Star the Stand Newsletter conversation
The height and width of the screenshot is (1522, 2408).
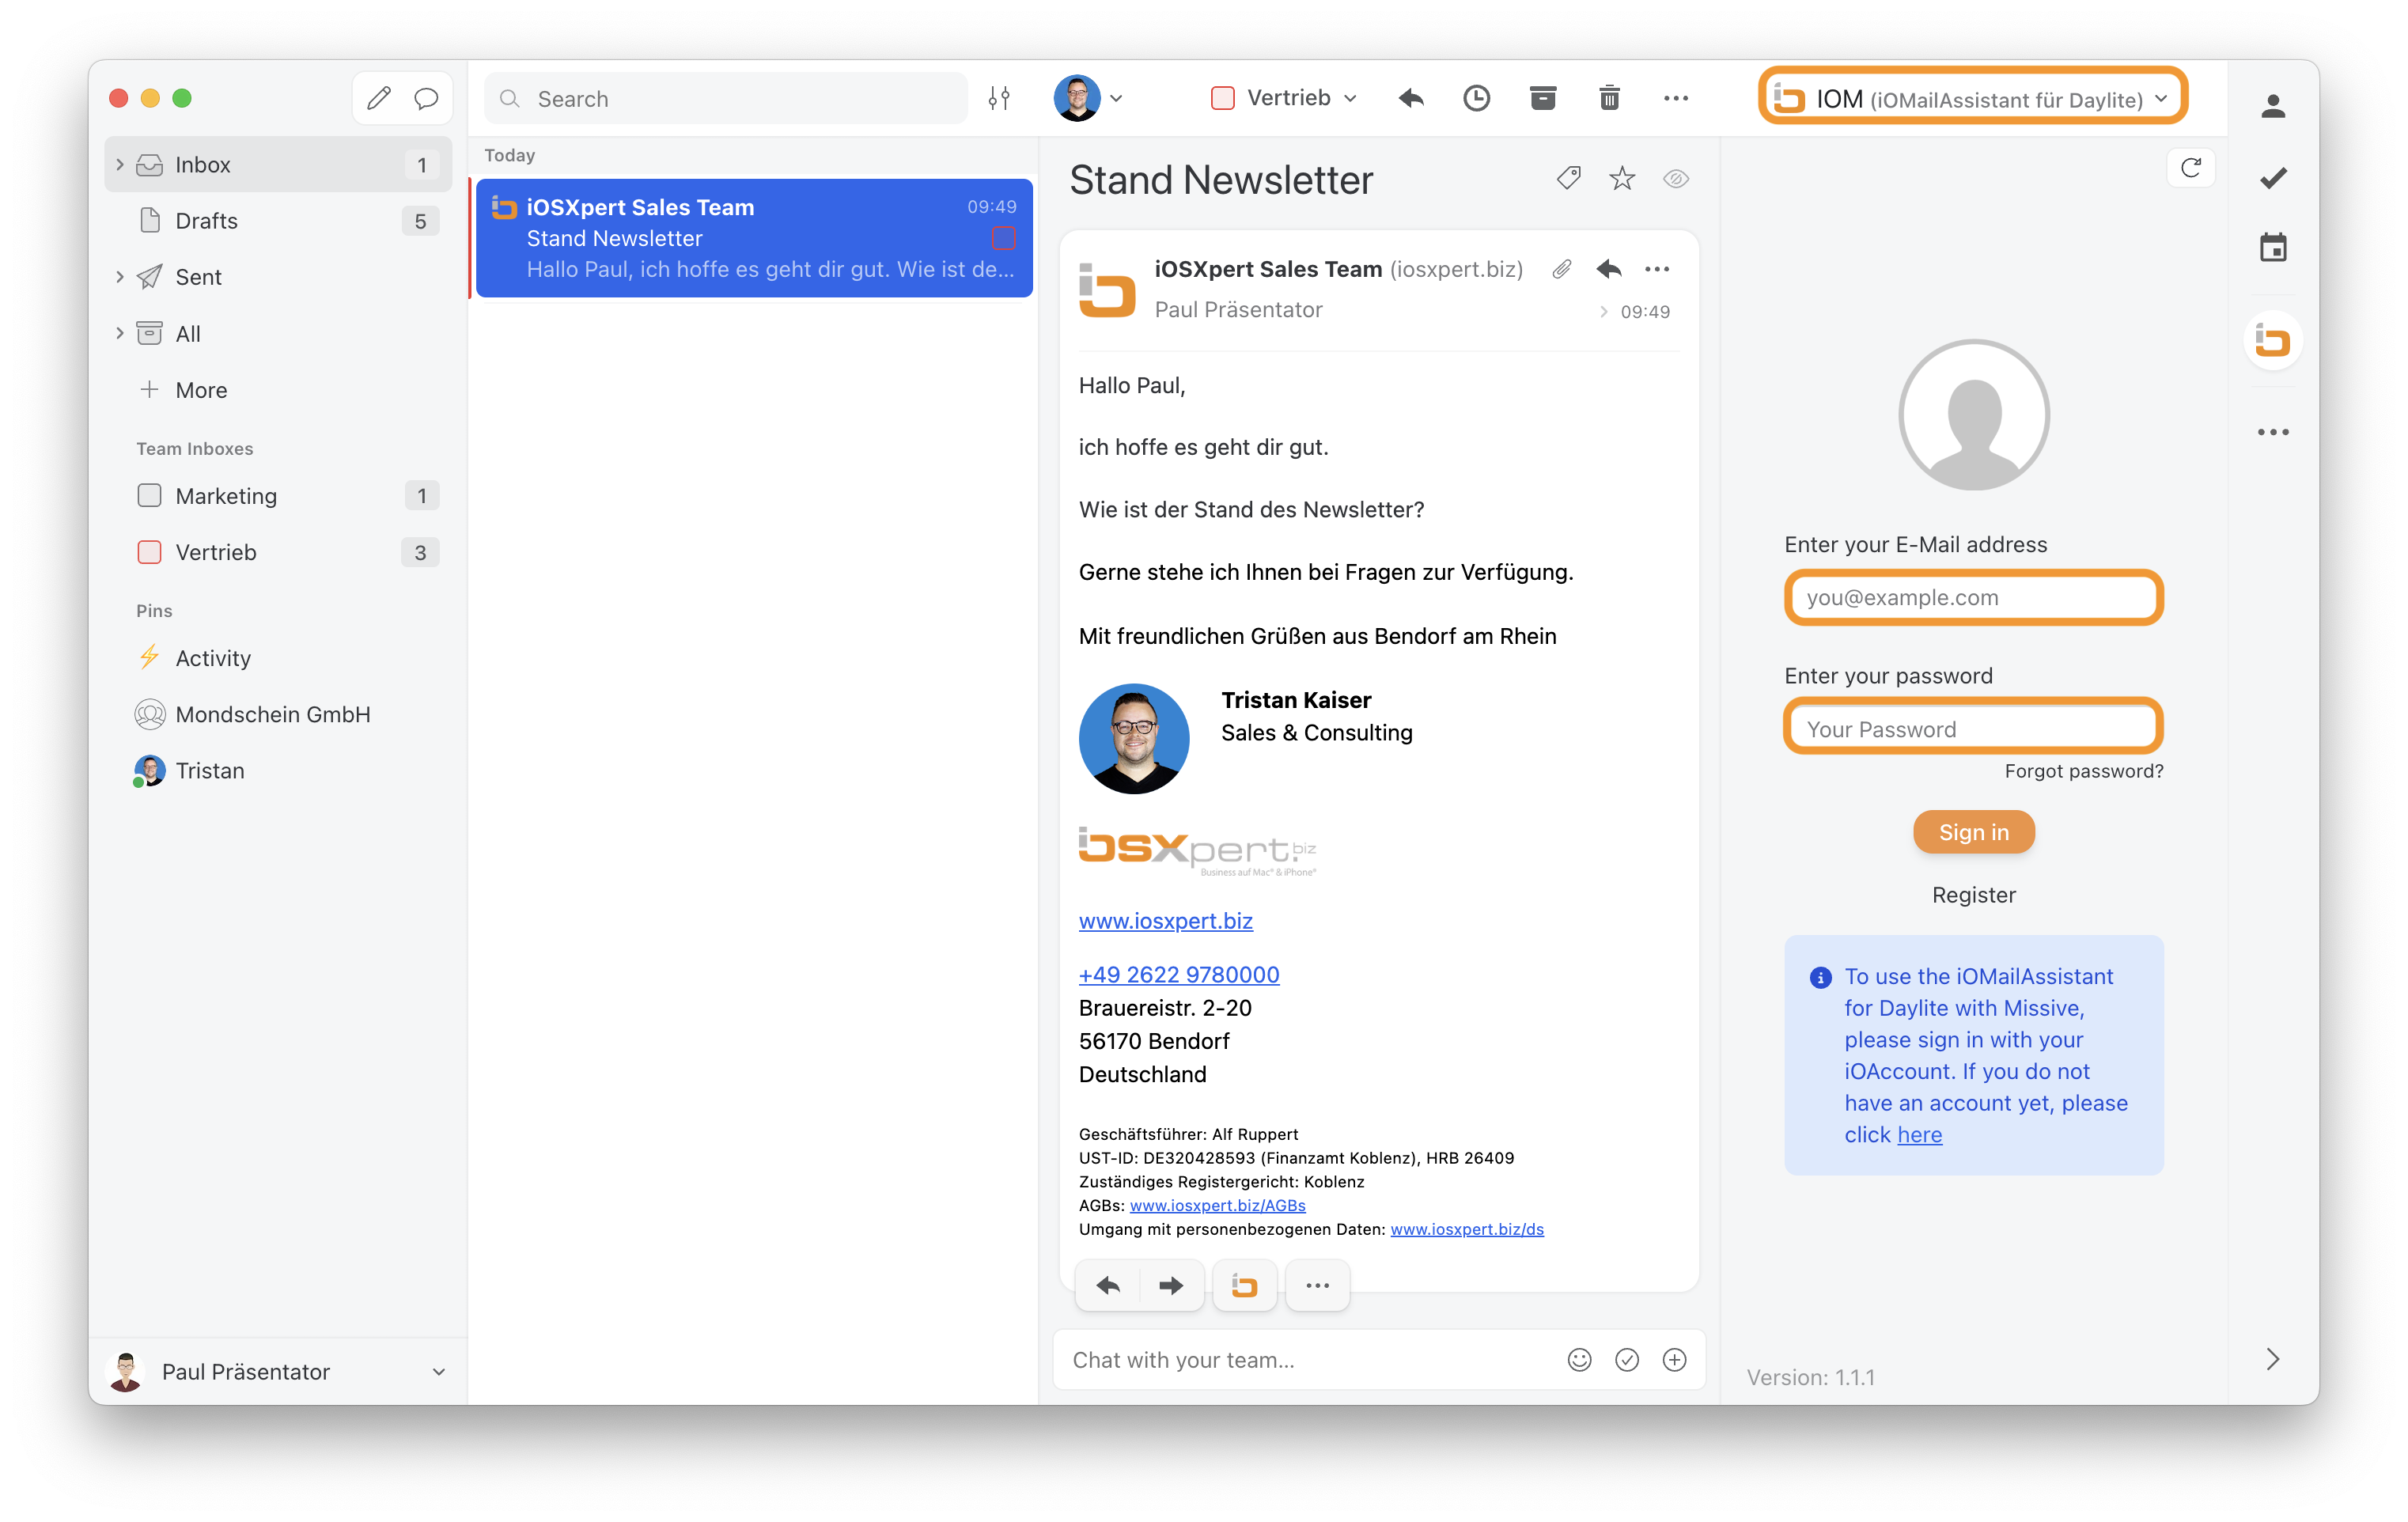(x=1622, y=179)
